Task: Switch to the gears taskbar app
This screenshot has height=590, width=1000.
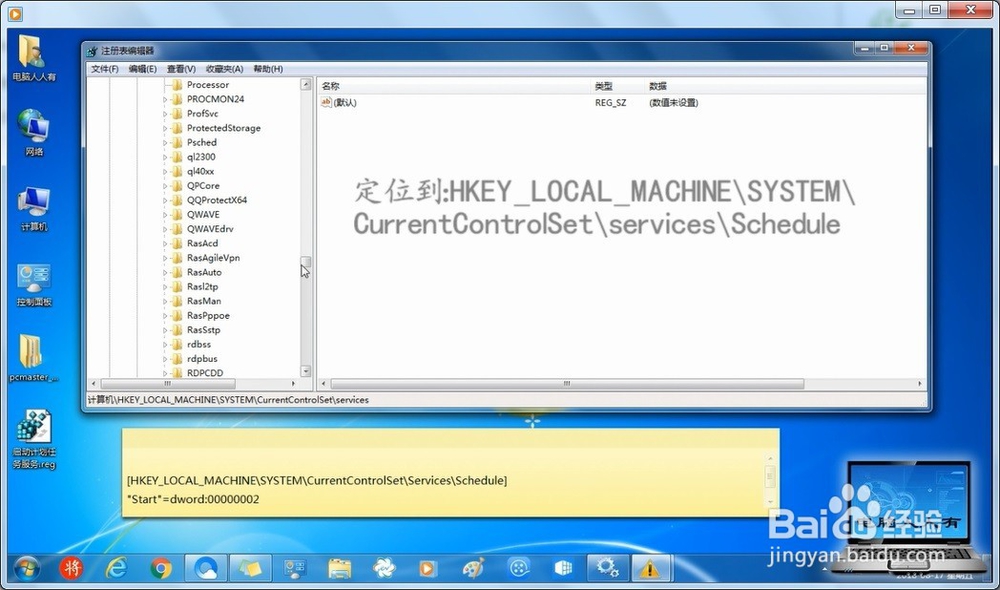Action: point(607,567)
